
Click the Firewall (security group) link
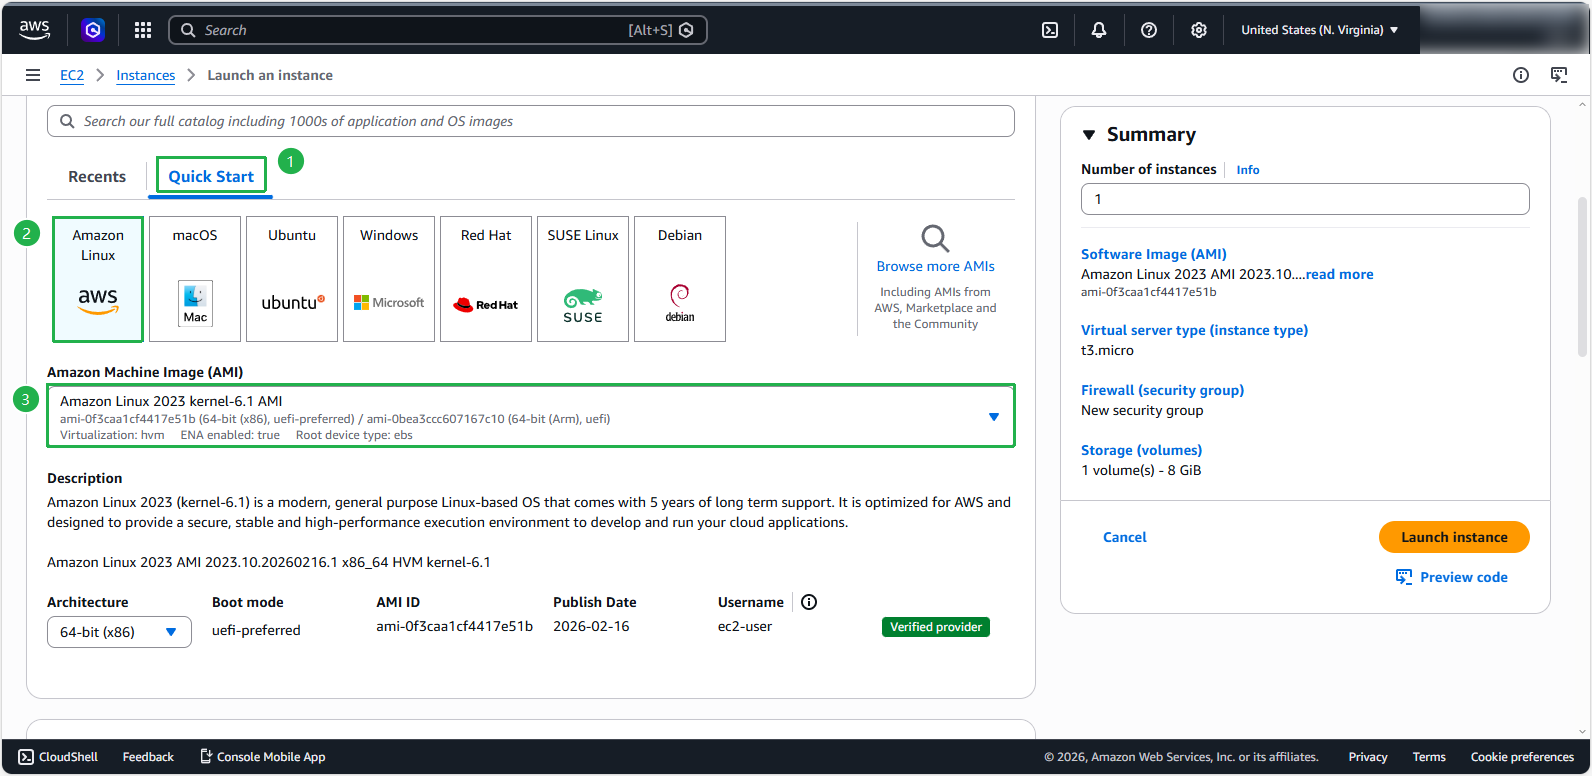point(1162,390)
